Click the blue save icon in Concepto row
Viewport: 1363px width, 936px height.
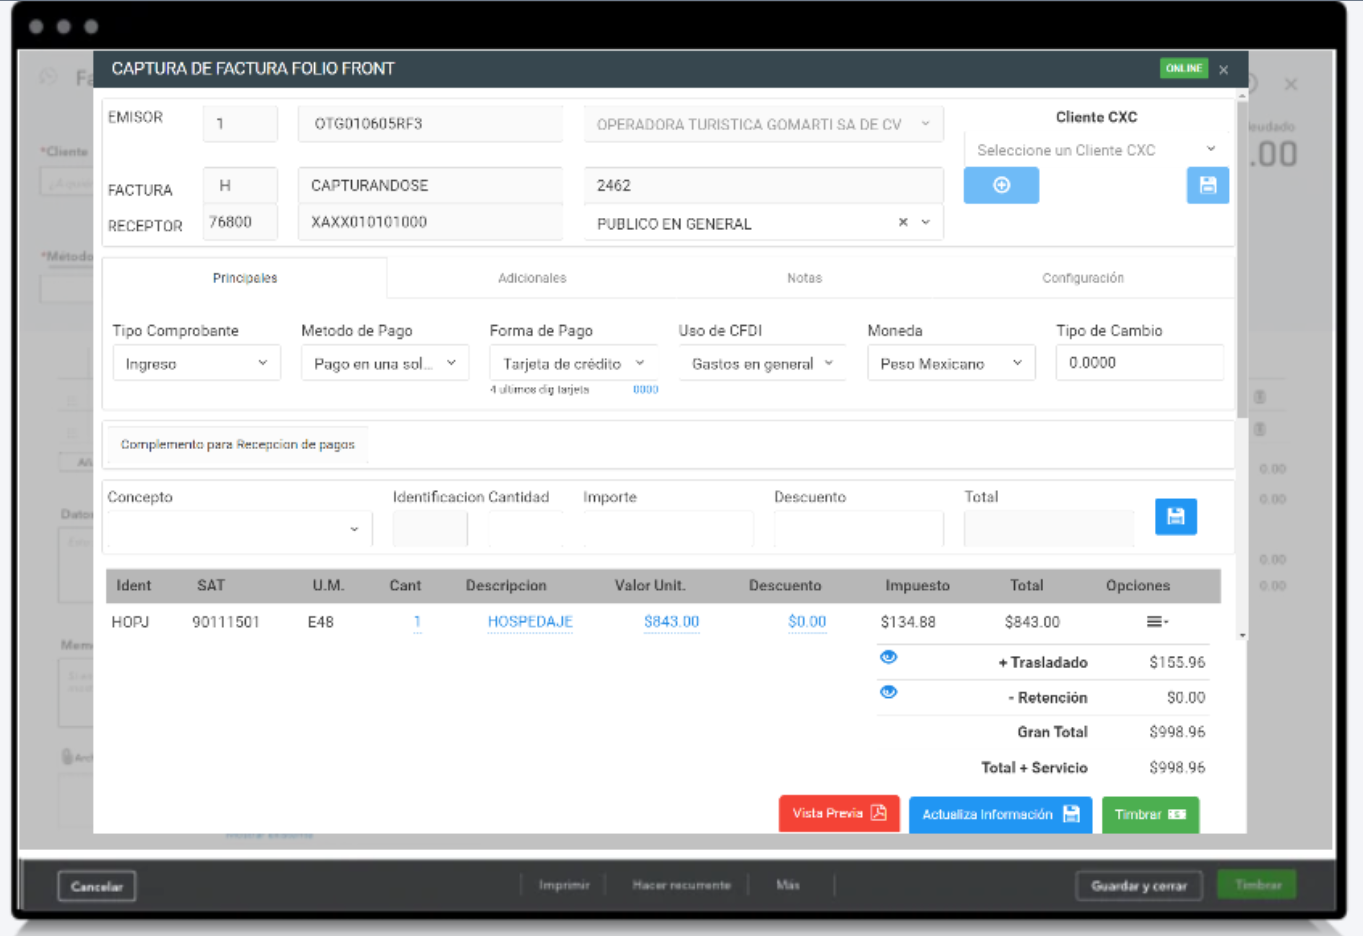coord(1175,517)
